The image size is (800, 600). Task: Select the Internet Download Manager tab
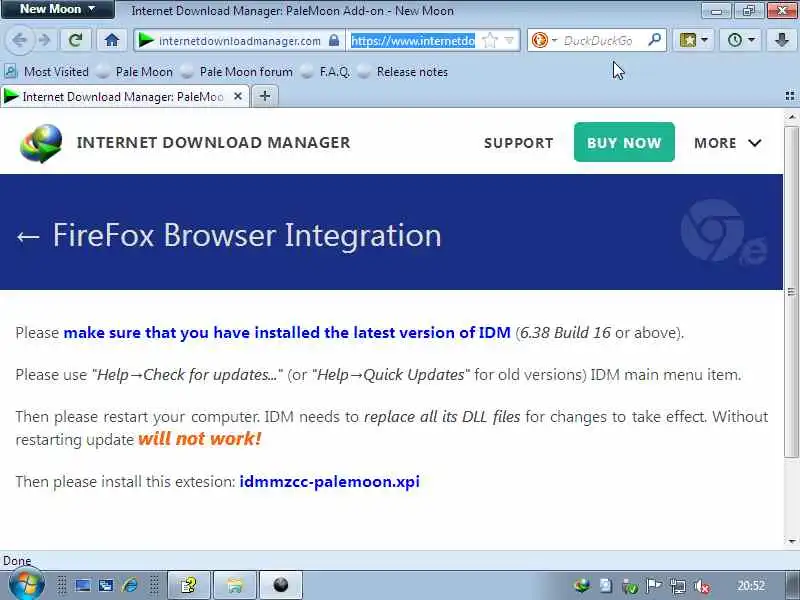(124, 96)
